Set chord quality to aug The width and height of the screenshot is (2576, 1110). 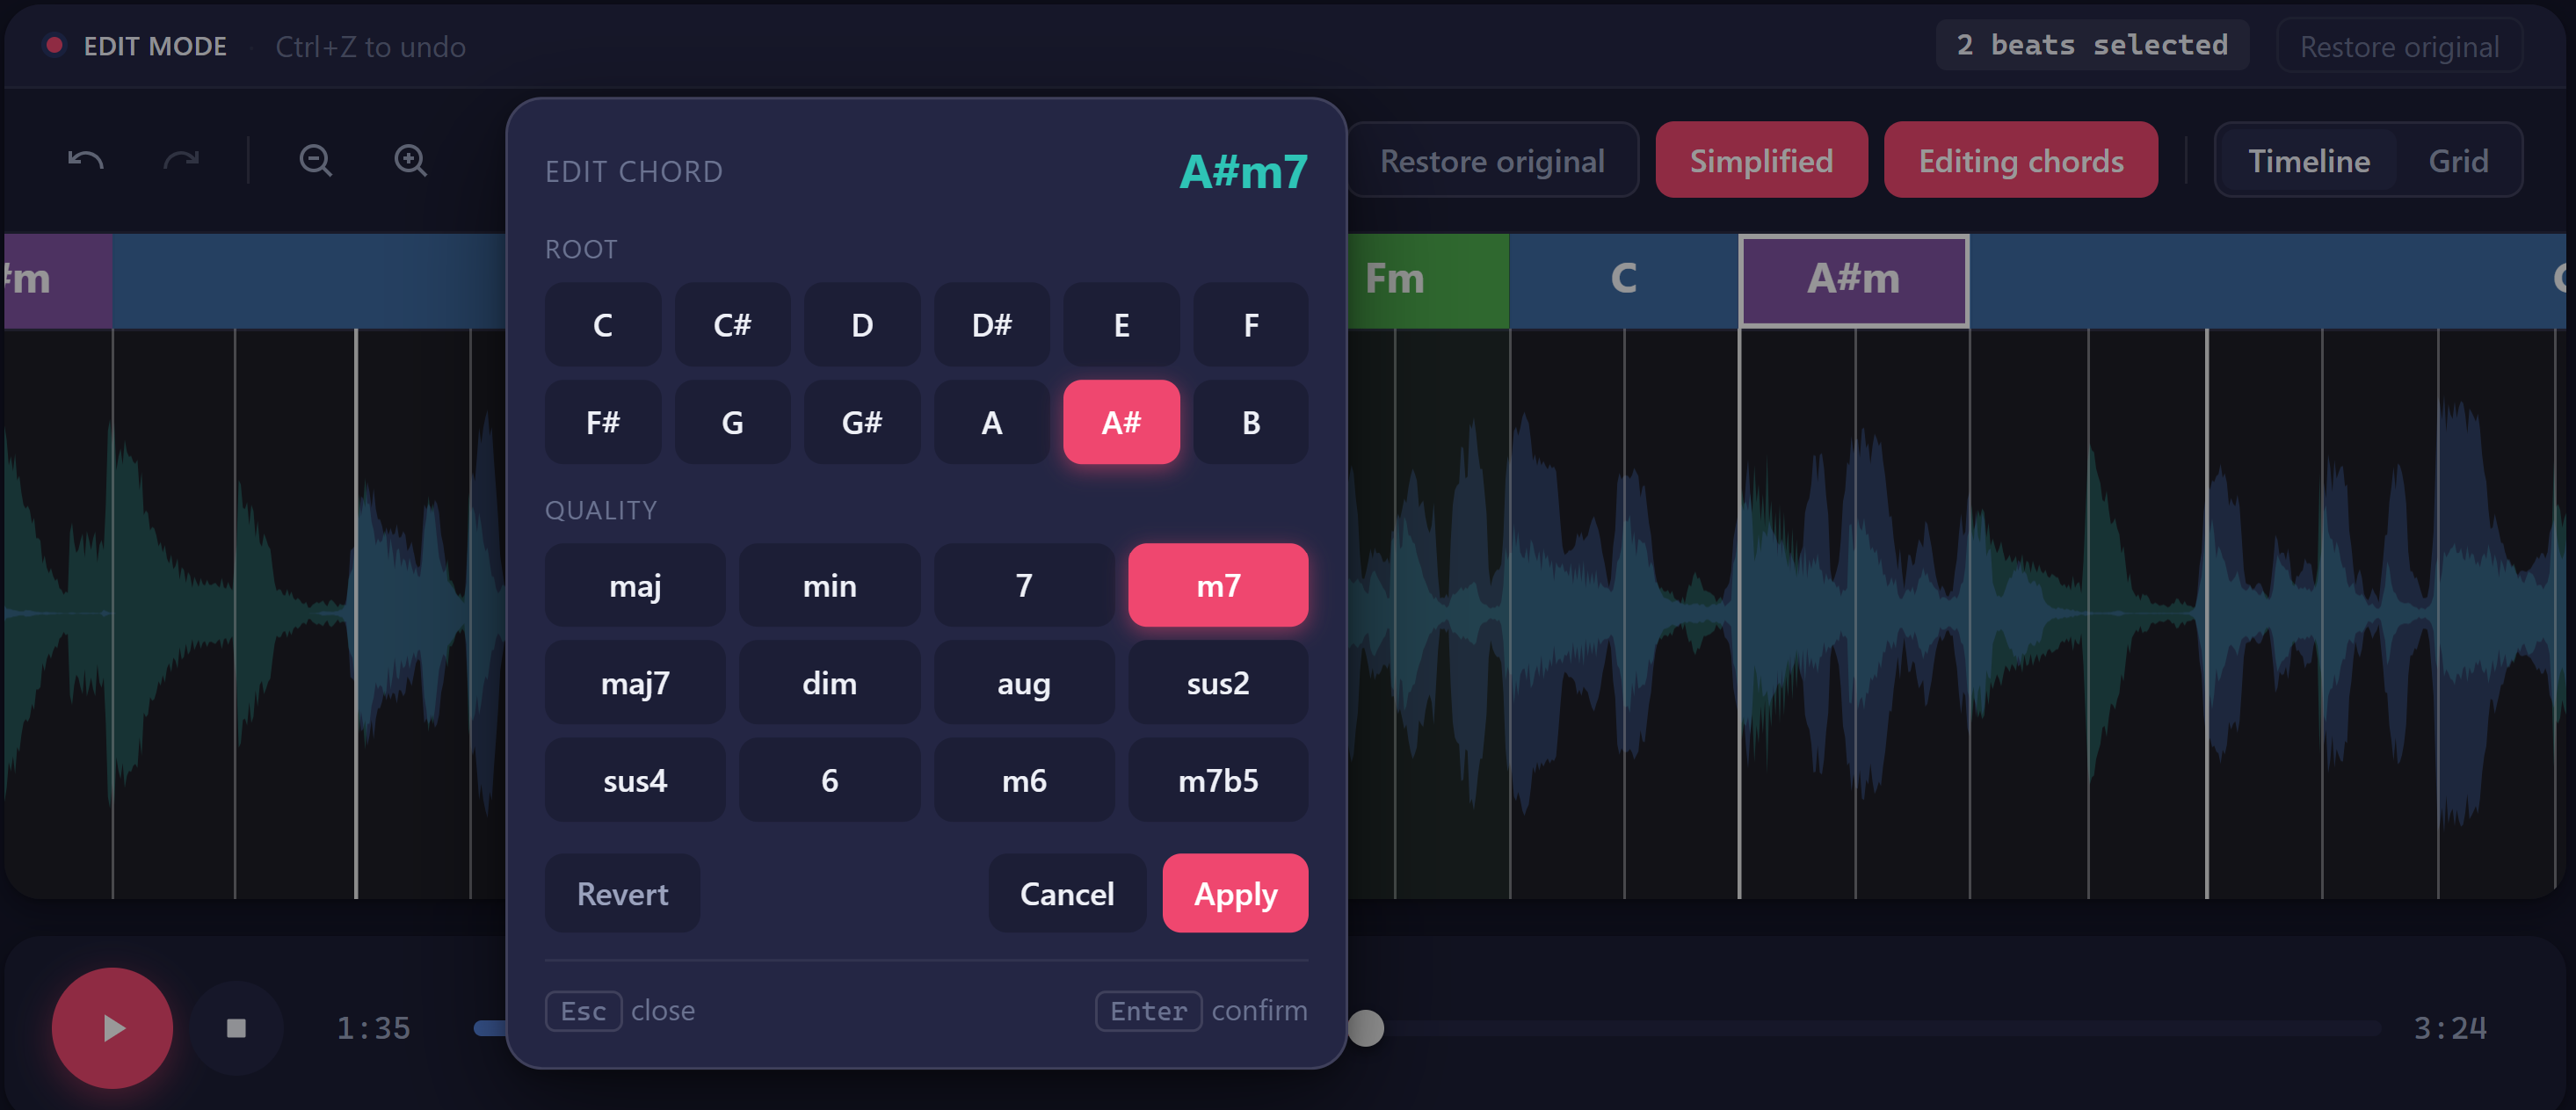coord(1024,683)
